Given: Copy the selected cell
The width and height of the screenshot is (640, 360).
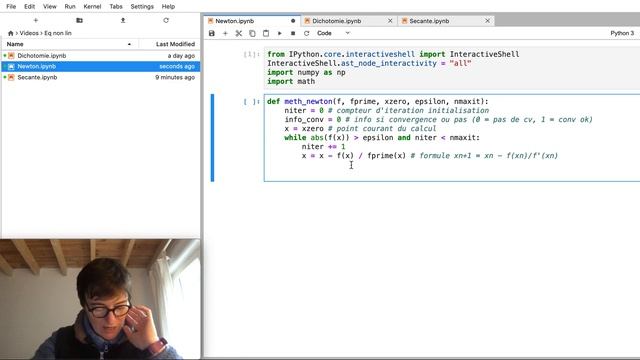Looking at the screenshot, I should coord(252,33).
